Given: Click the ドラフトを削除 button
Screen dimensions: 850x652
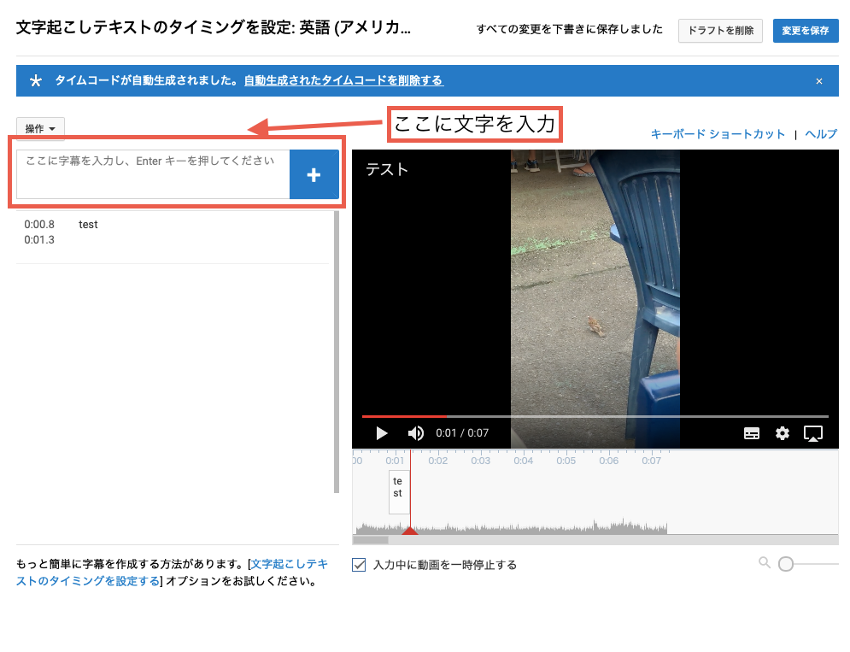Looking at the screenshot, I should point(721,31).
